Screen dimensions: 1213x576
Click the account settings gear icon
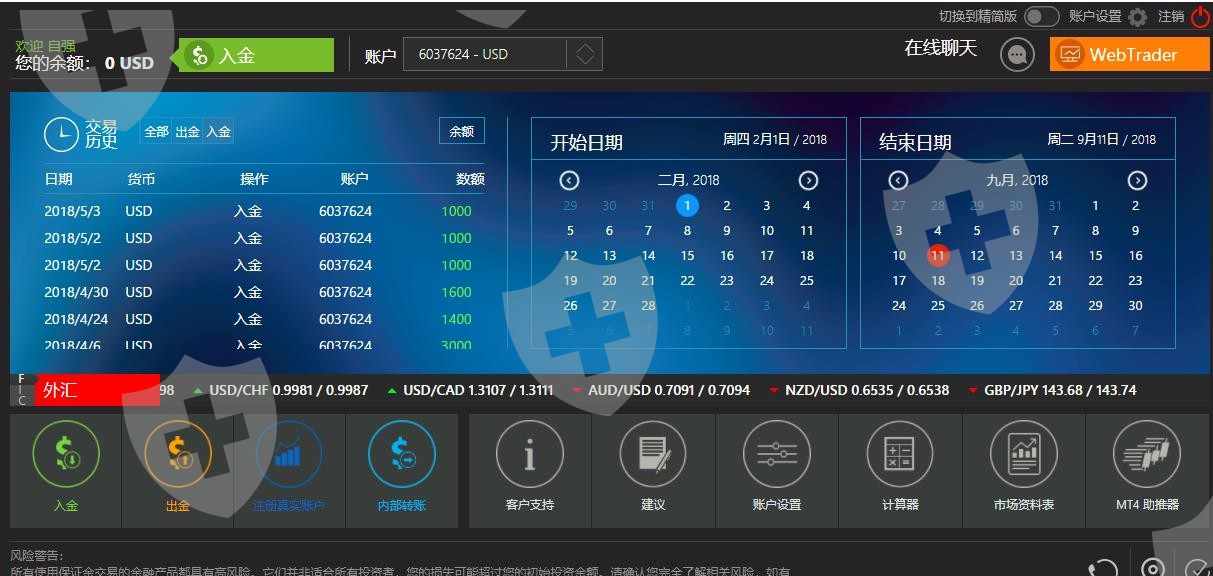1138,17
